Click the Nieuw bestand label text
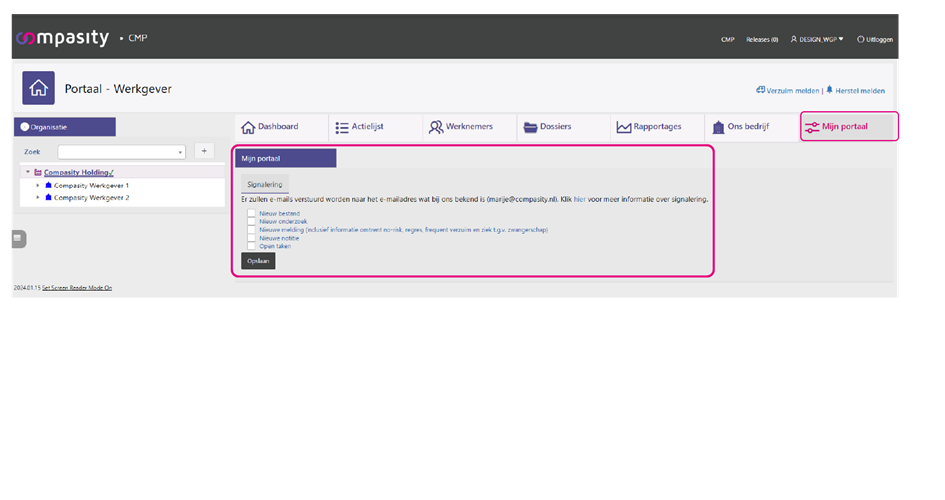Screen dimensions: 945x500 pos(279,213)
